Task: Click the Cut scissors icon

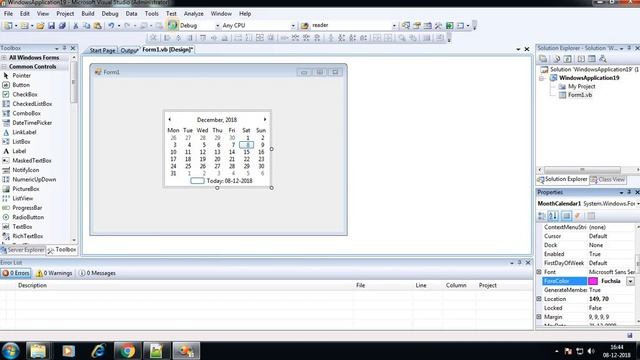Action: click(76, 26)
